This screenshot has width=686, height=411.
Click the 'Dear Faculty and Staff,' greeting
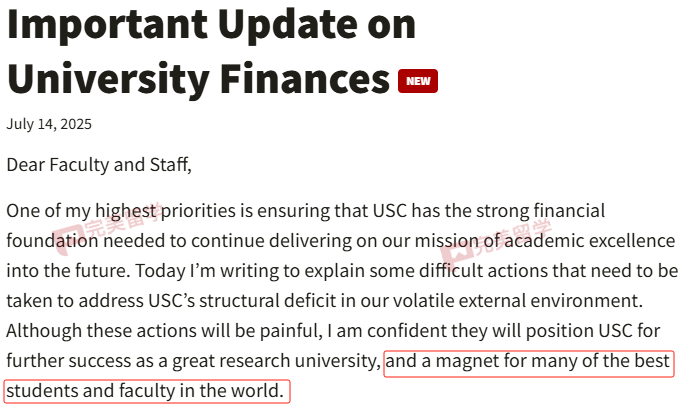click(x=99, y=165)
